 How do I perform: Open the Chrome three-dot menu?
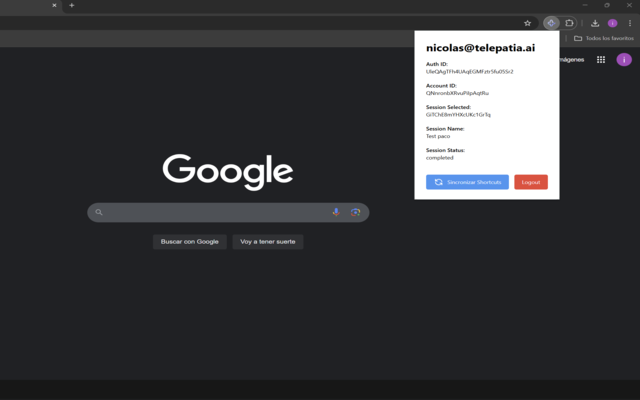[630, 23]
